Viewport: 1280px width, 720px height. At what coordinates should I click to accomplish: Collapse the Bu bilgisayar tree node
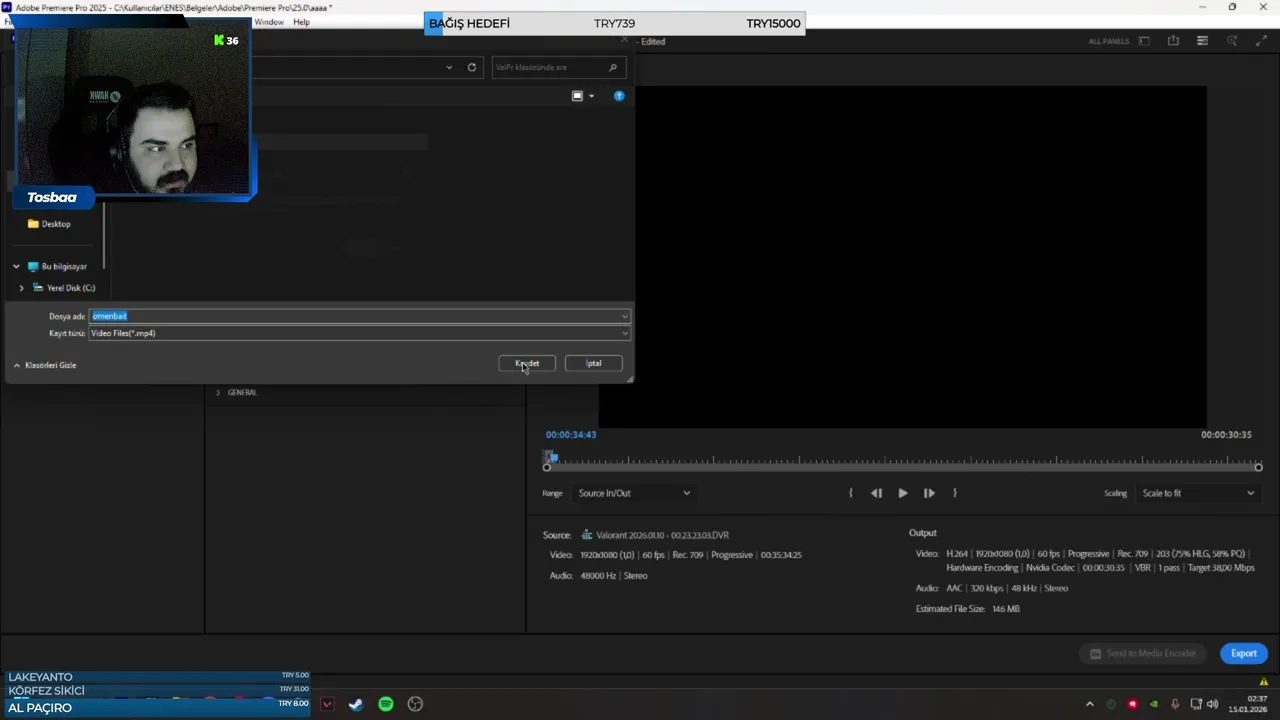click(16, 266)
